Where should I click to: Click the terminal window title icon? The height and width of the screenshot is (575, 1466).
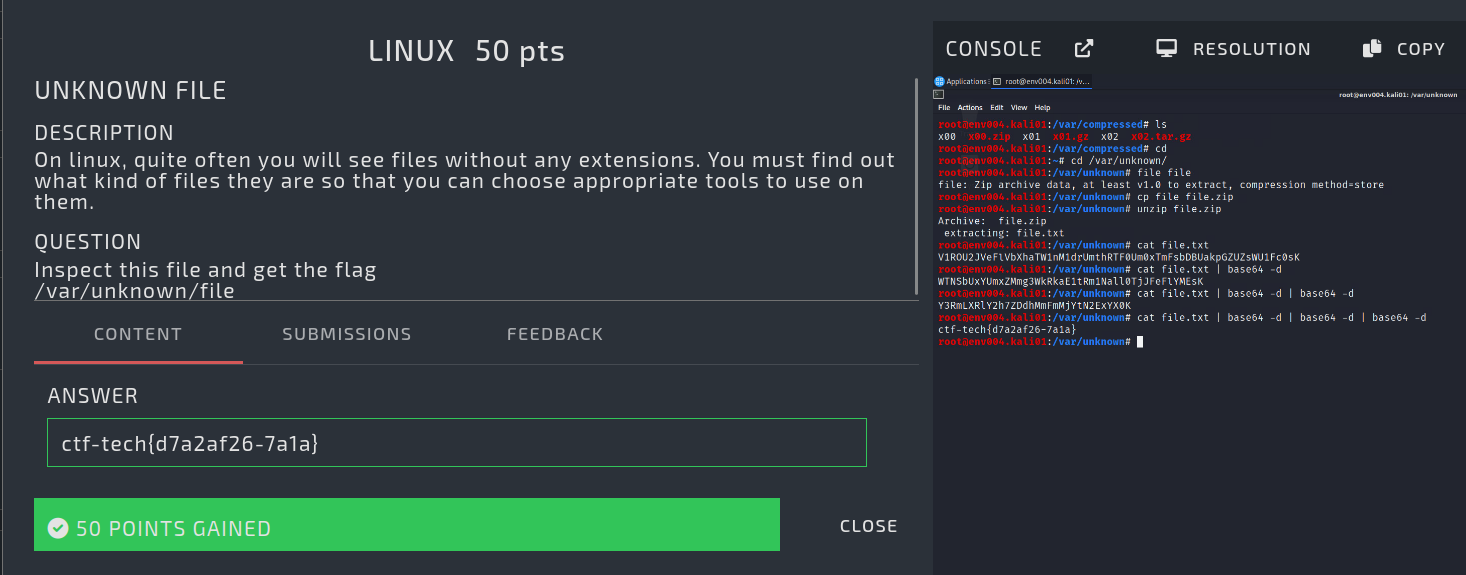pyautogui.click(x=939, y=94)
